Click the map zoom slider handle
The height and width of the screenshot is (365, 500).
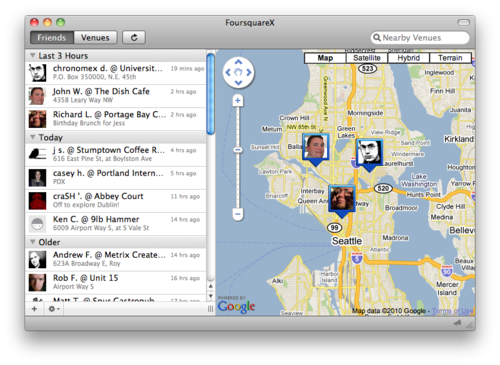pyautogui.click(x=238, y=150)
